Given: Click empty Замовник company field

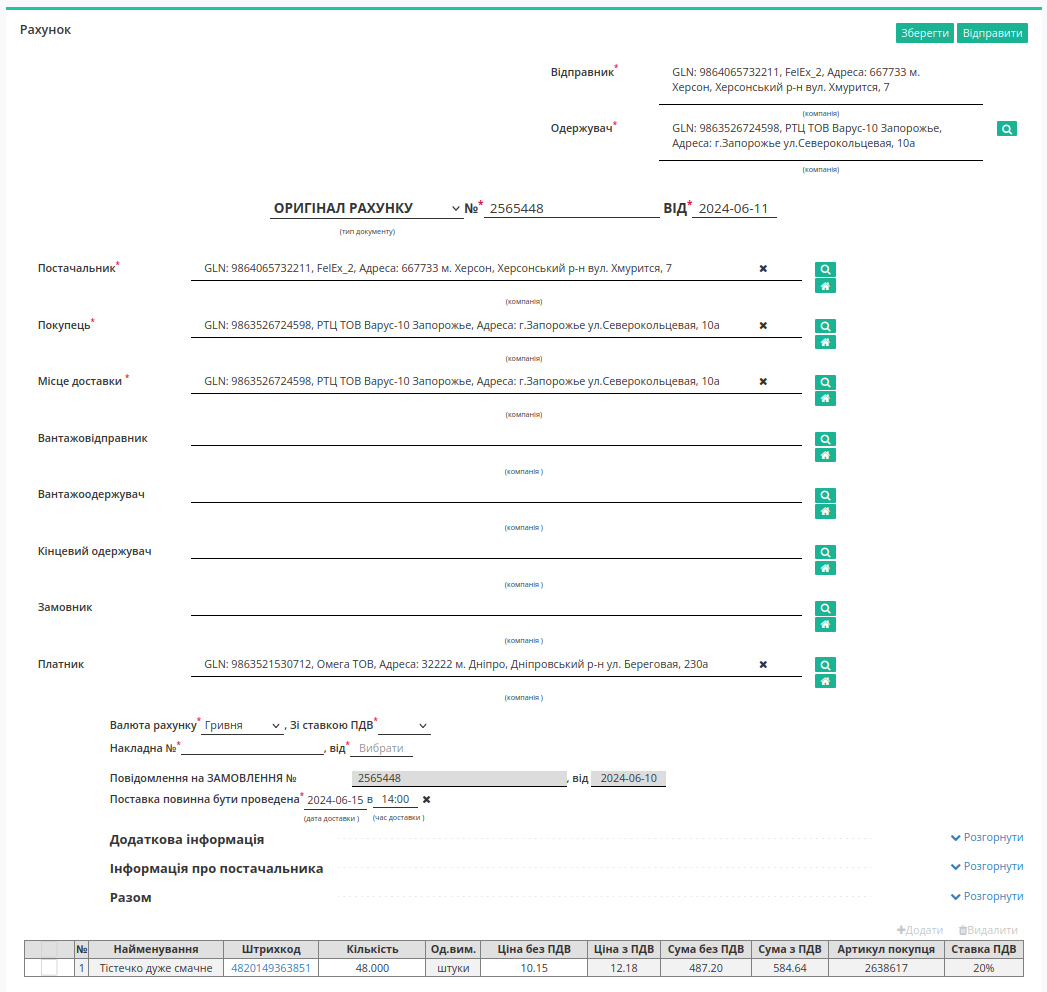Looking at the screenshot, I should pyautogui.click(x=496, y=606).
